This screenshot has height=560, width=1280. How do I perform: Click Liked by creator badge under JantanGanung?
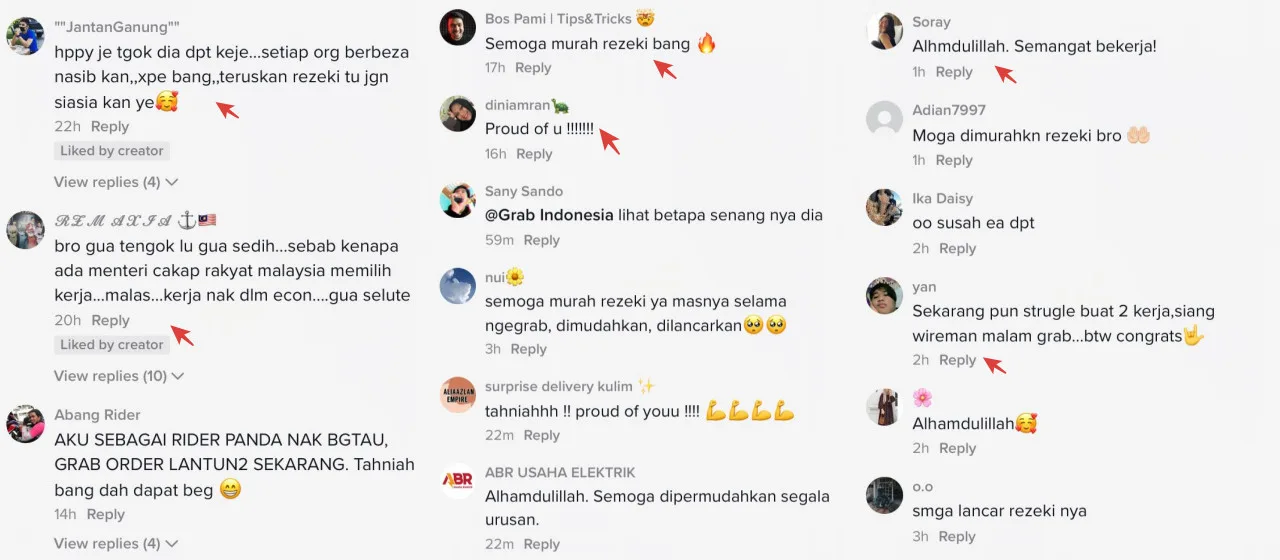point(112,151)
